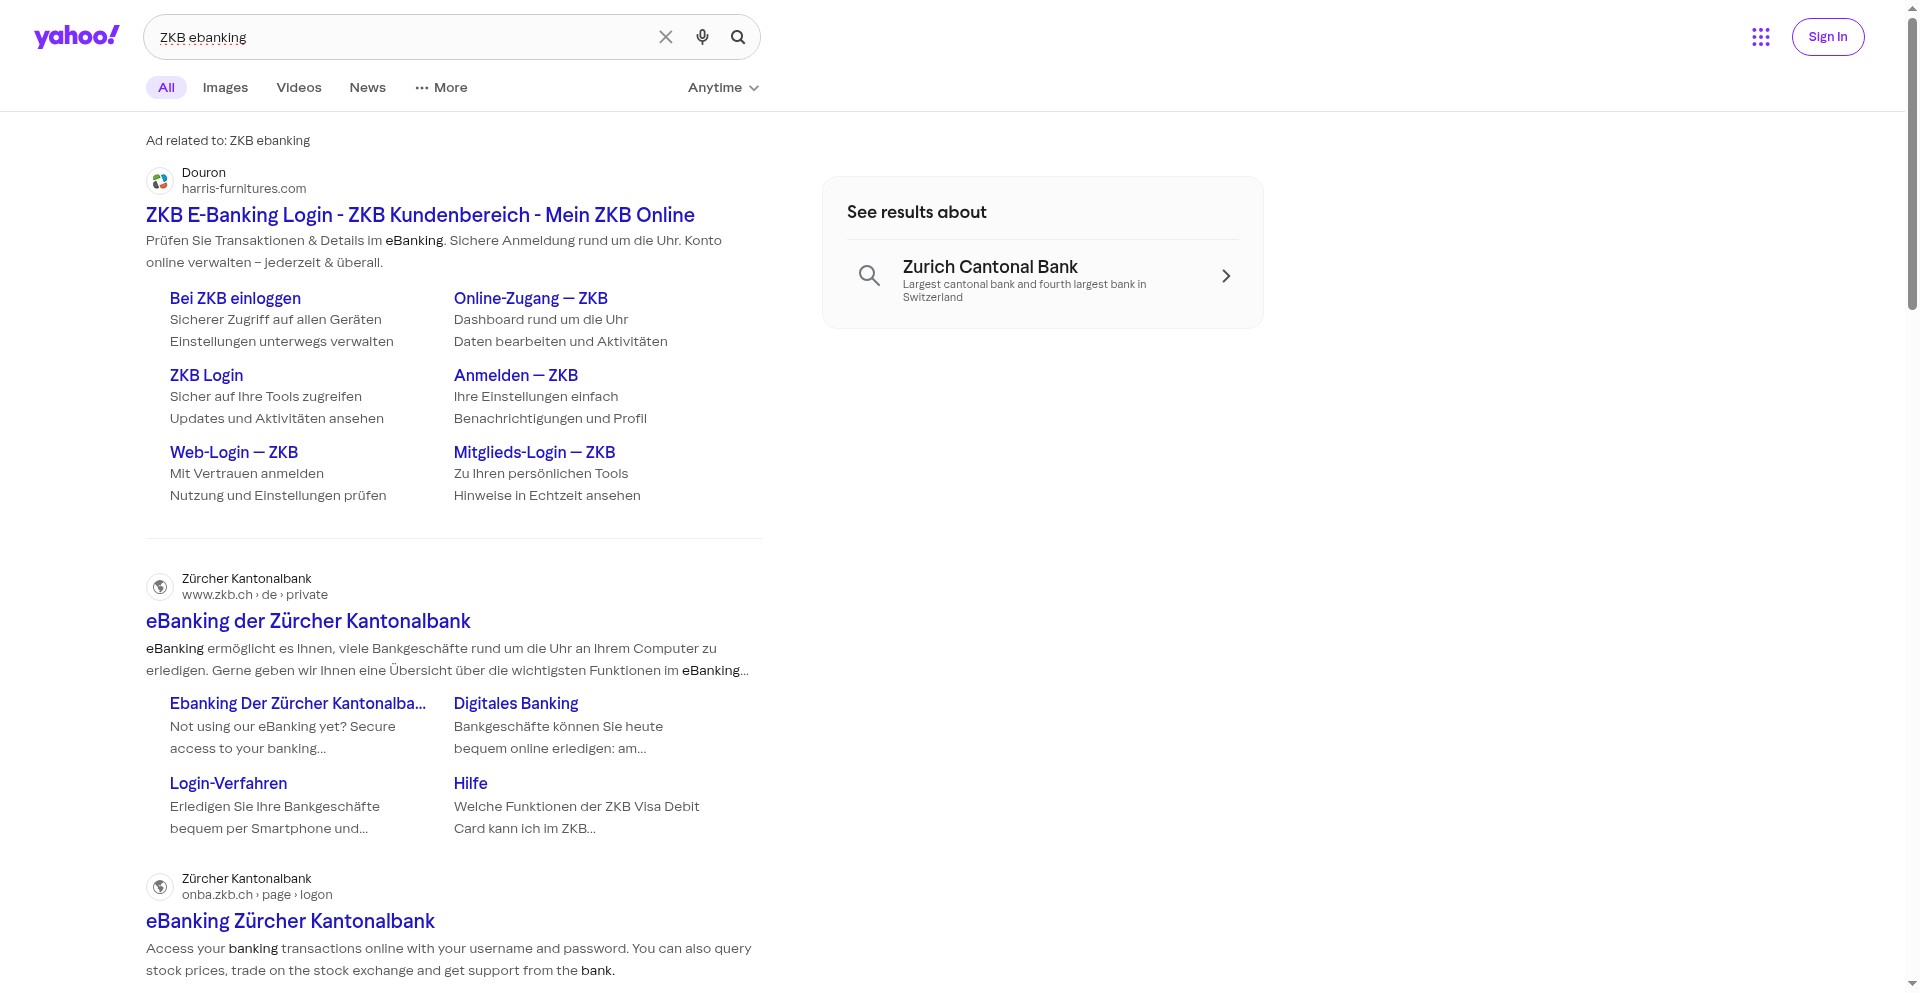Viewport: 1920px width, 993px height.
Task: Switch to the News tab
Action: (x=367, y=88)
